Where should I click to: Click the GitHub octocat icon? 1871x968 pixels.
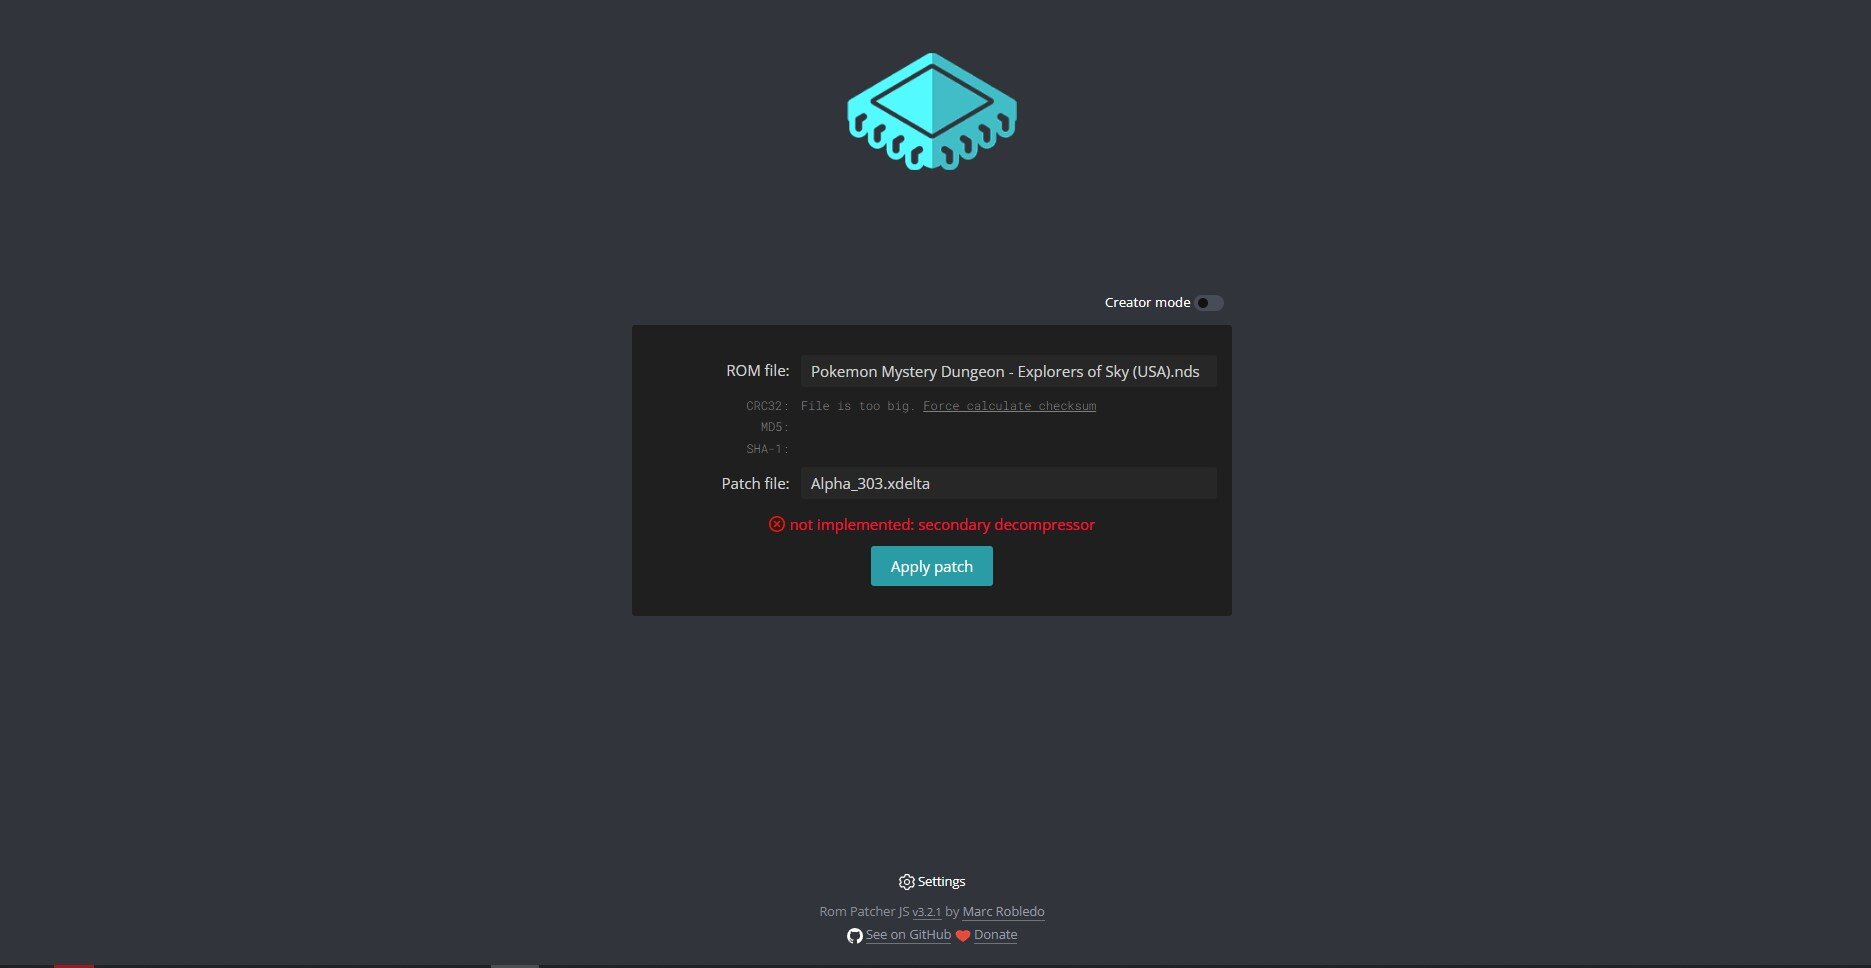coord(854,936)
